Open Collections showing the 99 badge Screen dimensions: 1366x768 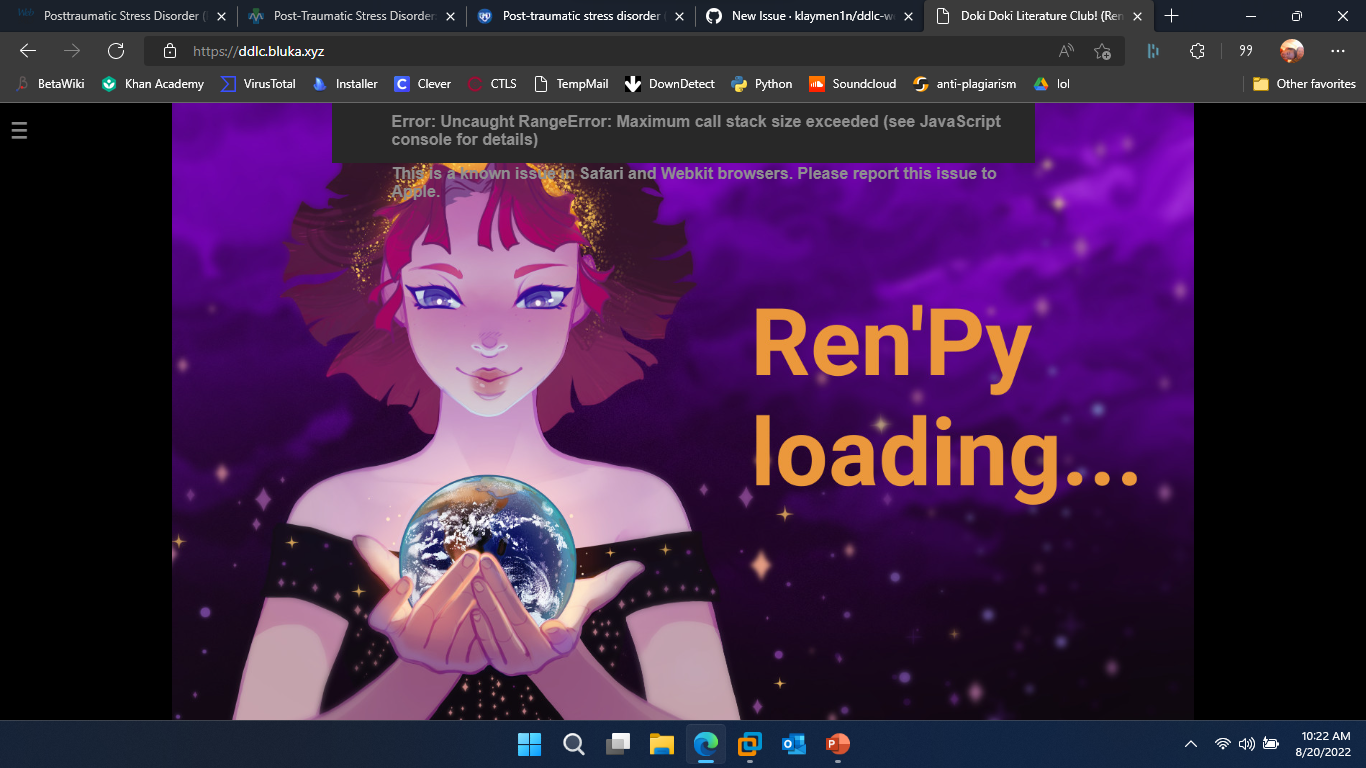click(x=1245, y=50)
